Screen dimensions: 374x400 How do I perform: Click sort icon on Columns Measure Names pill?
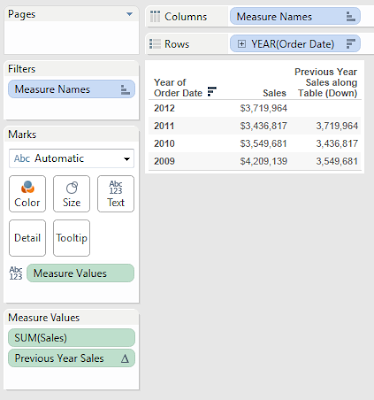(350, 16)
